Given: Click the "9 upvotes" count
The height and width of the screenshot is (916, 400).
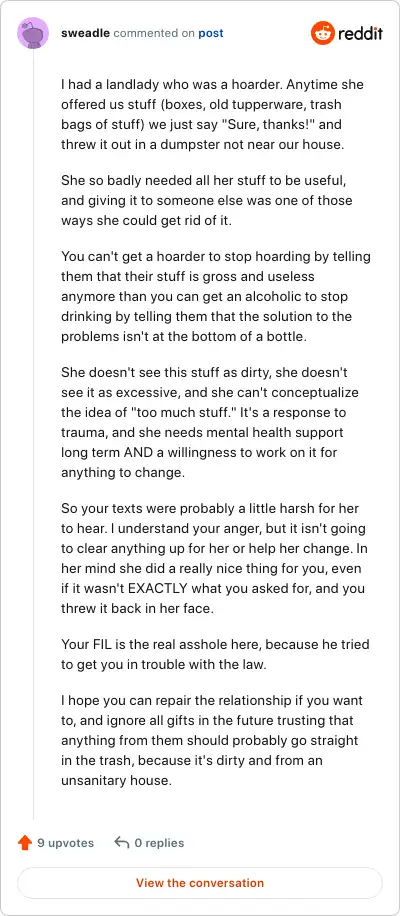Looking at the screenshot, I should pyautogui.click(x=65, y=843).
